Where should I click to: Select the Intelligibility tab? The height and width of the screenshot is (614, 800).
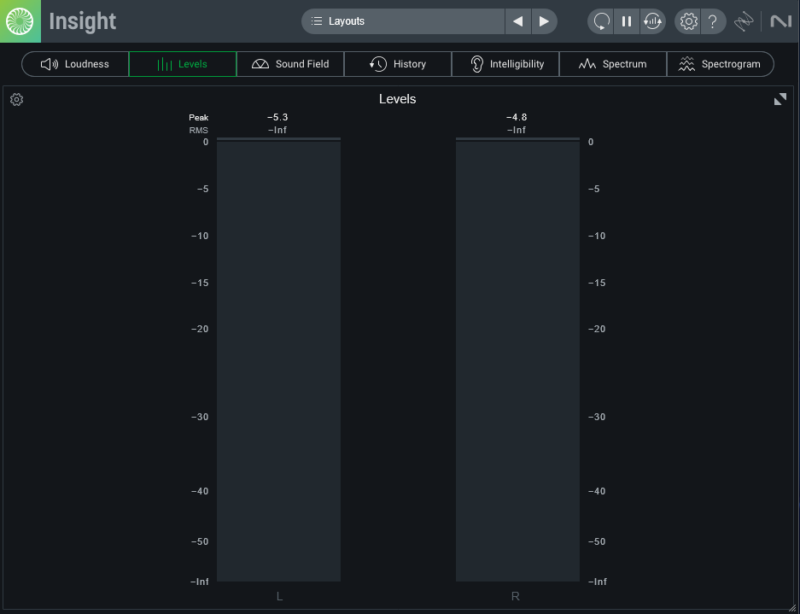(x=506, y=64)
